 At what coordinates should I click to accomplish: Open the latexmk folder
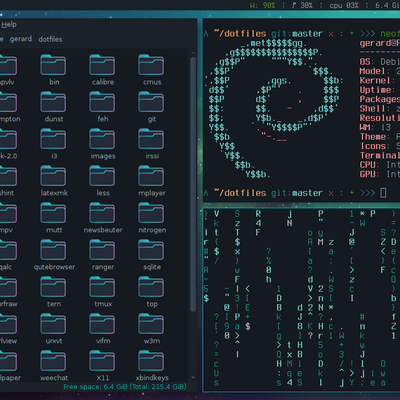coord(53,181)
